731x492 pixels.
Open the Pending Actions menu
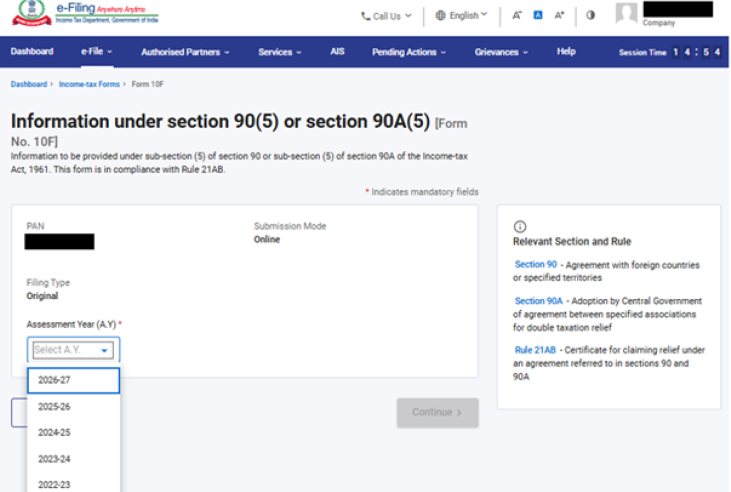[409, 52]
